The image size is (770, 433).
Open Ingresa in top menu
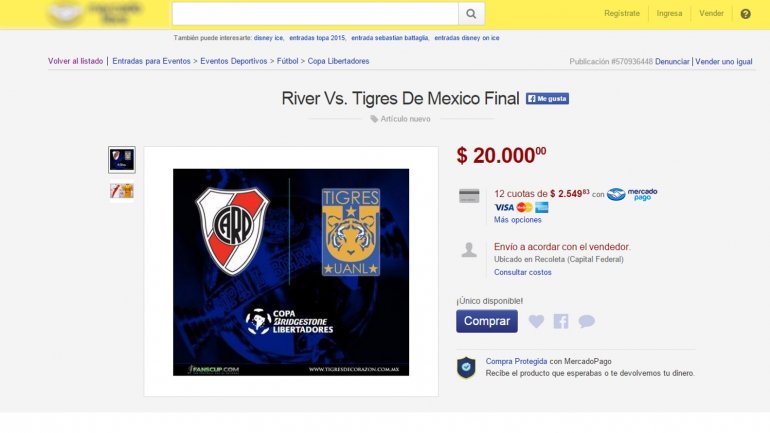coord(669,13)
